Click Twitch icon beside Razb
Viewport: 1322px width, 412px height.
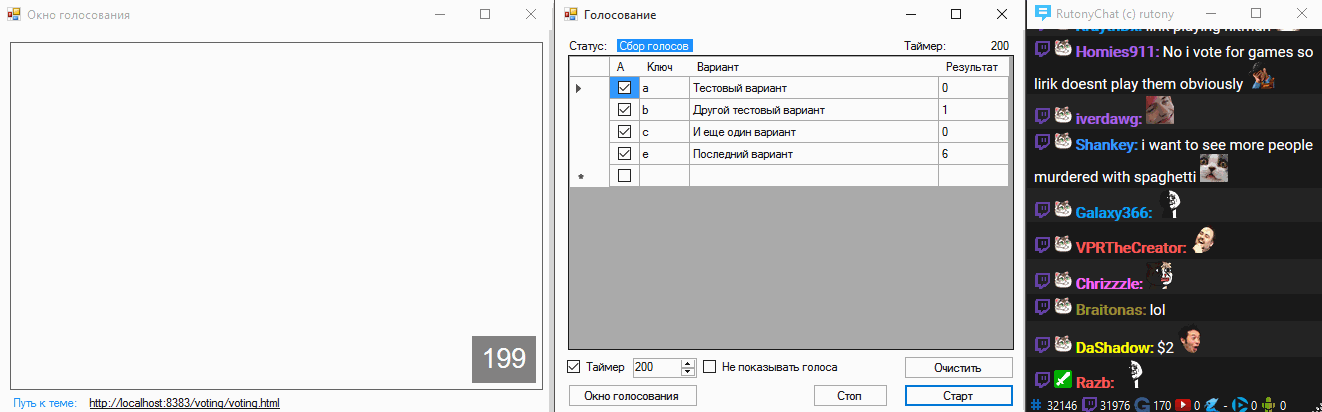click(1043, 380)
